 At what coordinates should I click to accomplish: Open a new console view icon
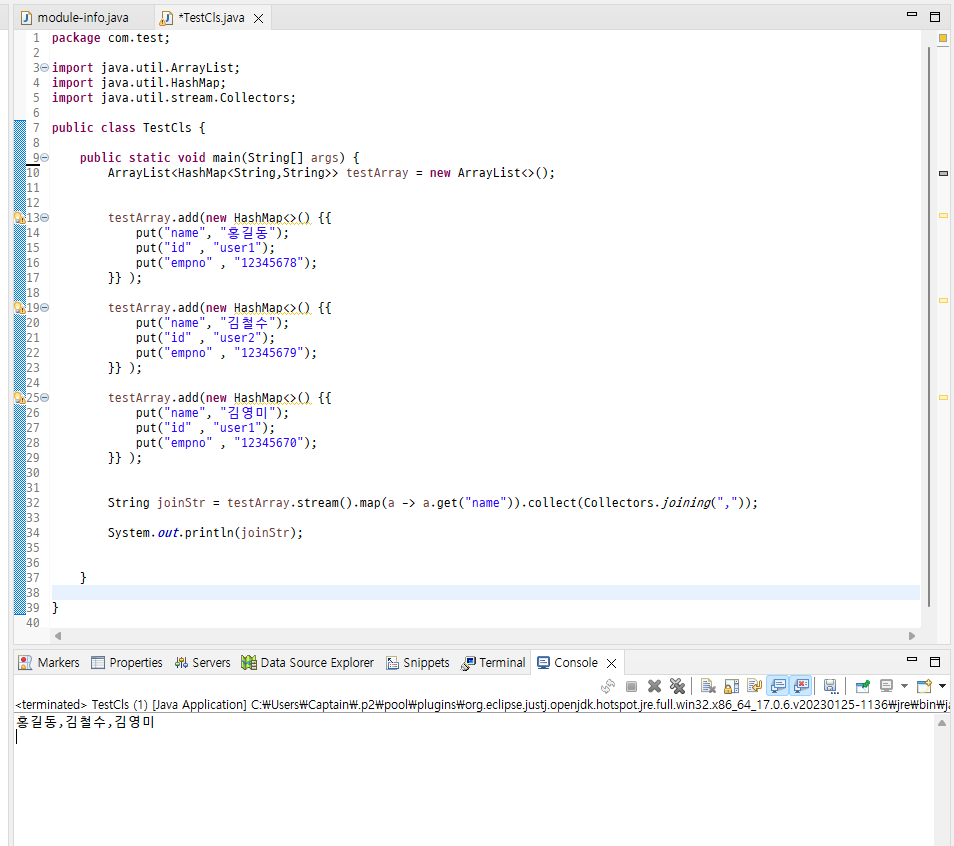924,687
